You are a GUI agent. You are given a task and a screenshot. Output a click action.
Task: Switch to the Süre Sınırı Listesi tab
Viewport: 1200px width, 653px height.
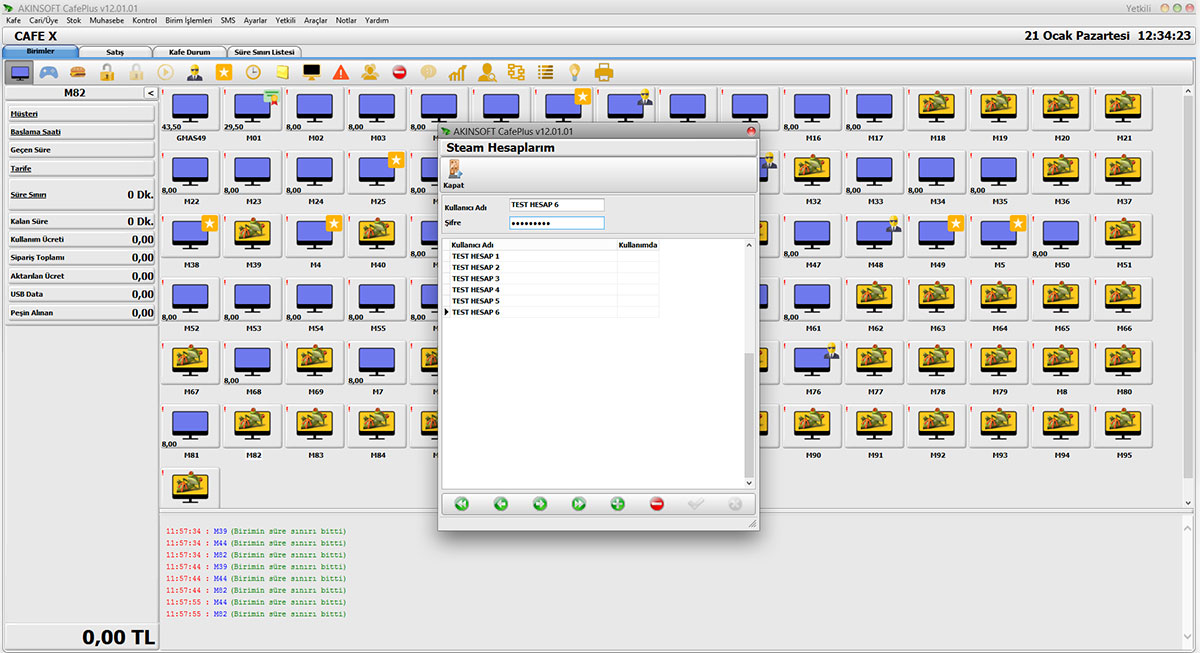tap(265, 51)
